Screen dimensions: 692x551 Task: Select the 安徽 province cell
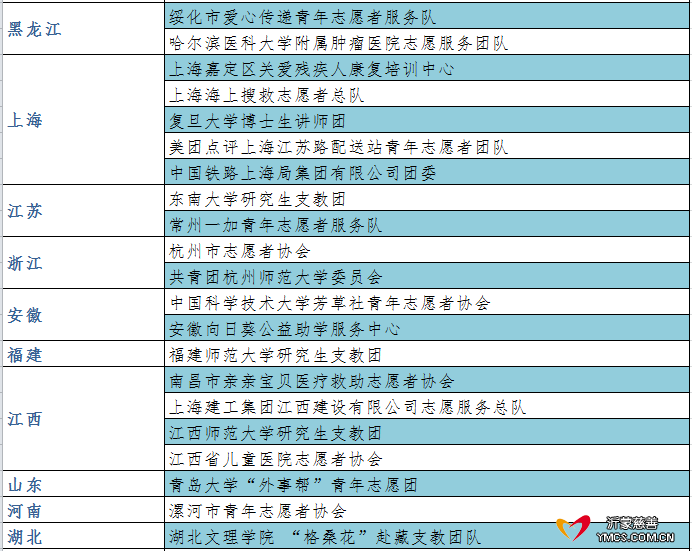click(x=83, y=315)
